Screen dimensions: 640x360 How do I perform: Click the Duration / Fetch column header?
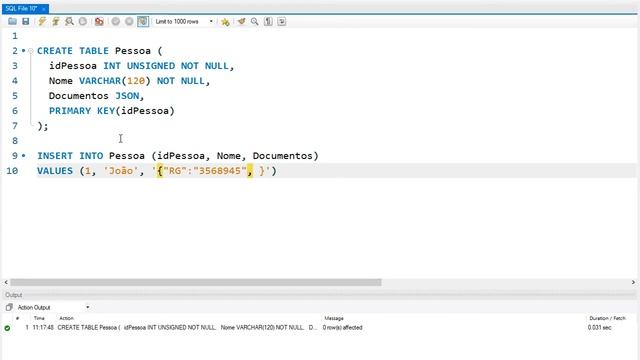[607, 318]
